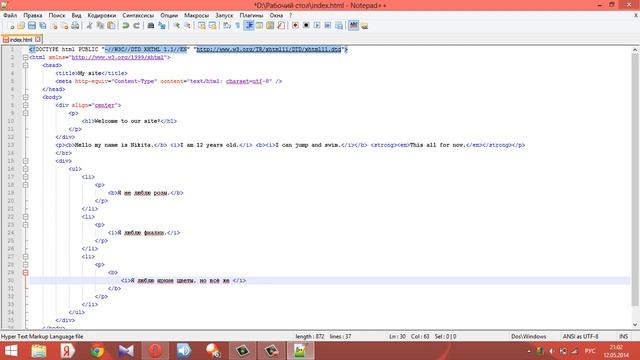
Task: Click the Copy toolbar icon
Action: pos(100,26)
